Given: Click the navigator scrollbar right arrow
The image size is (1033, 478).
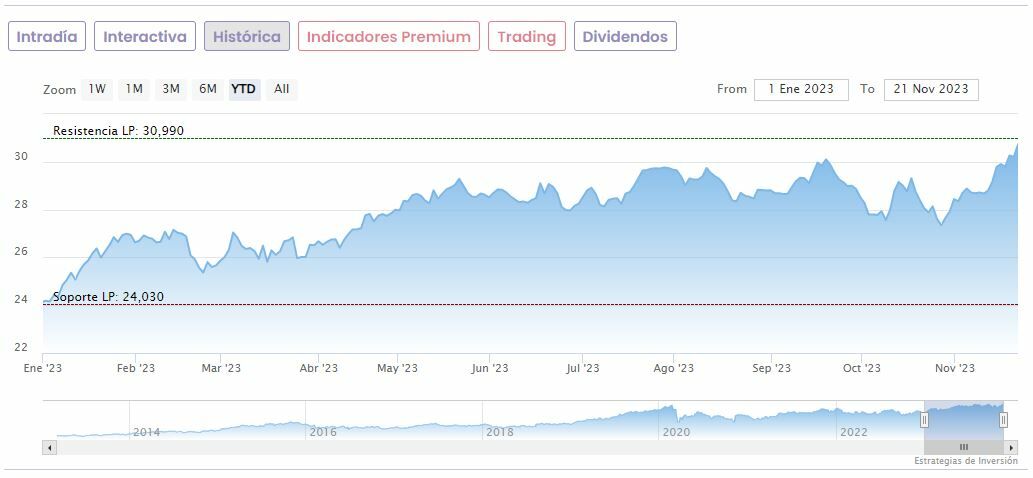Looking at the screenshot, I should coord(1011,447).
